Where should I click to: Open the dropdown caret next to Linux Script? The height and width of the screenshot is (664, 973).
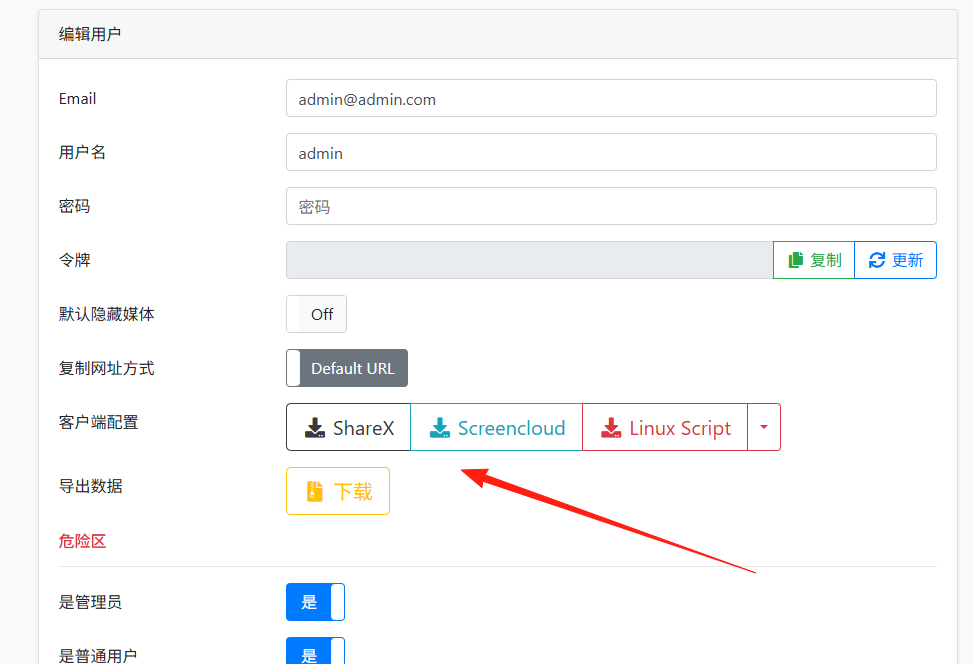click(764, 427)
